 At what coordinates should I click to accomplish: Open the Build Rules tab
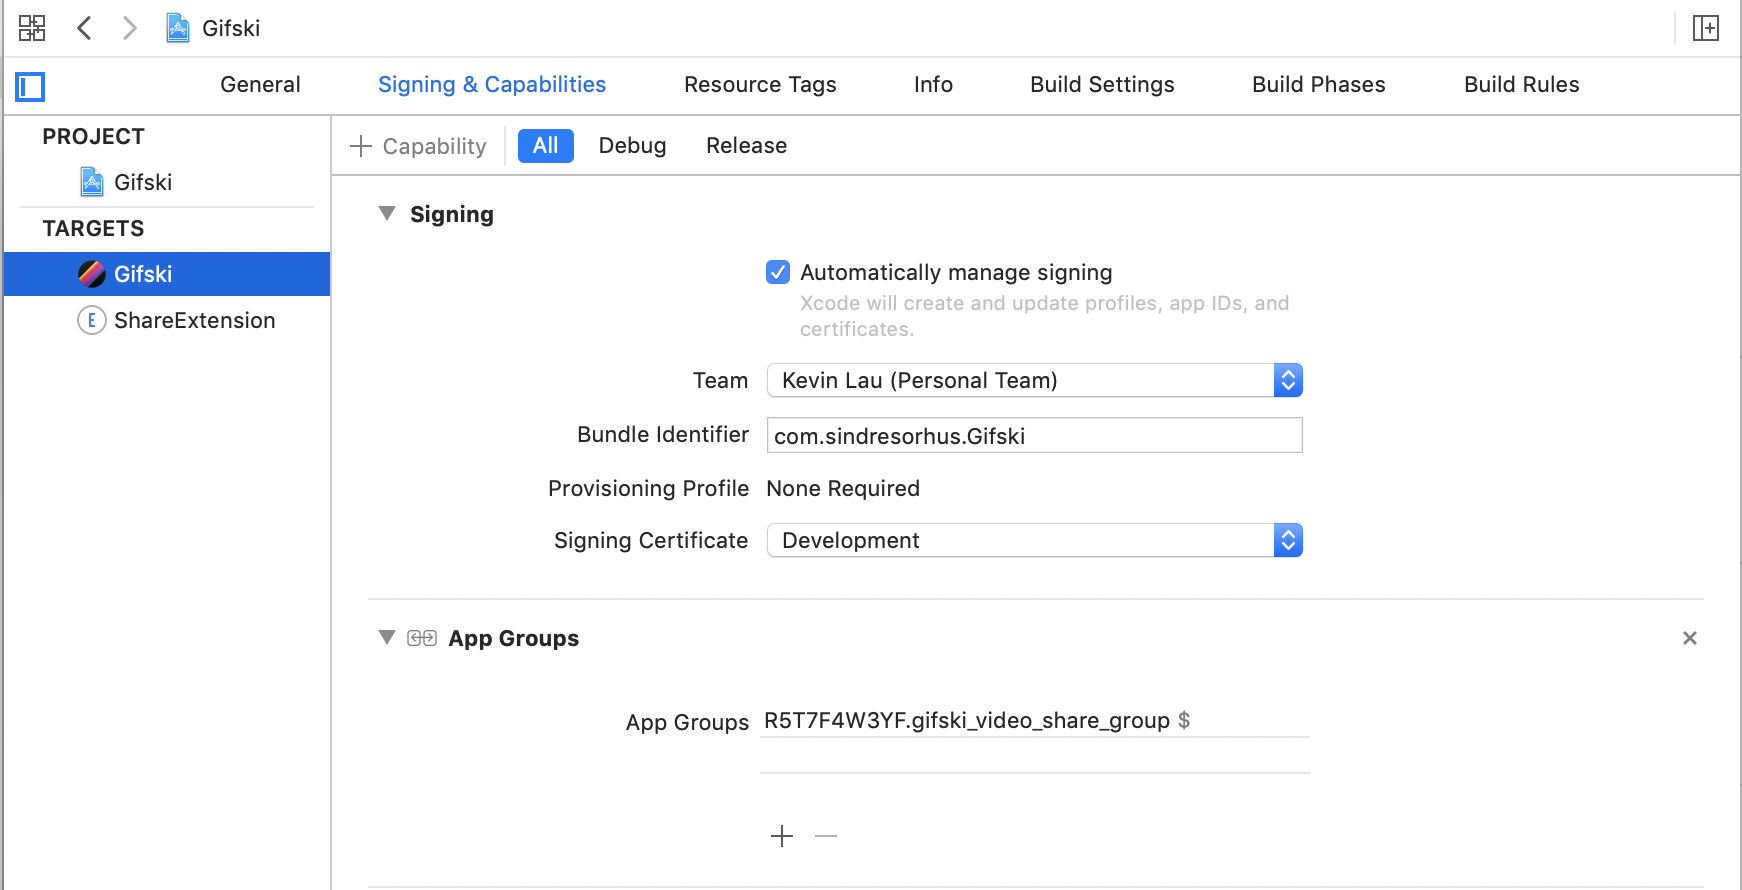click(1521, 85)
